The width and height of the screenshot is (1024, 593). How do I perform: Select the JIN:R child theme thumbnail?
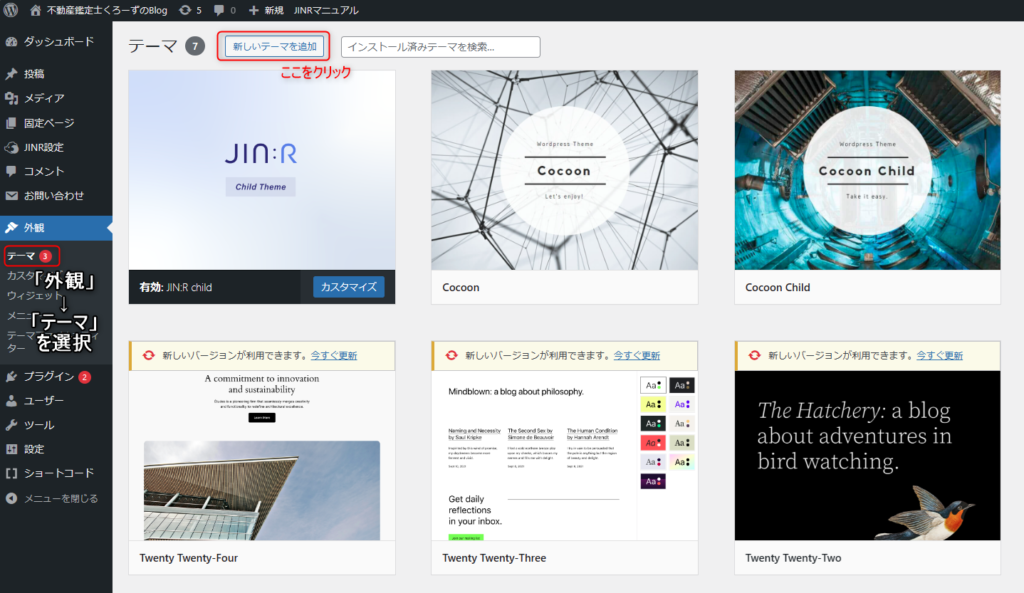261,170
